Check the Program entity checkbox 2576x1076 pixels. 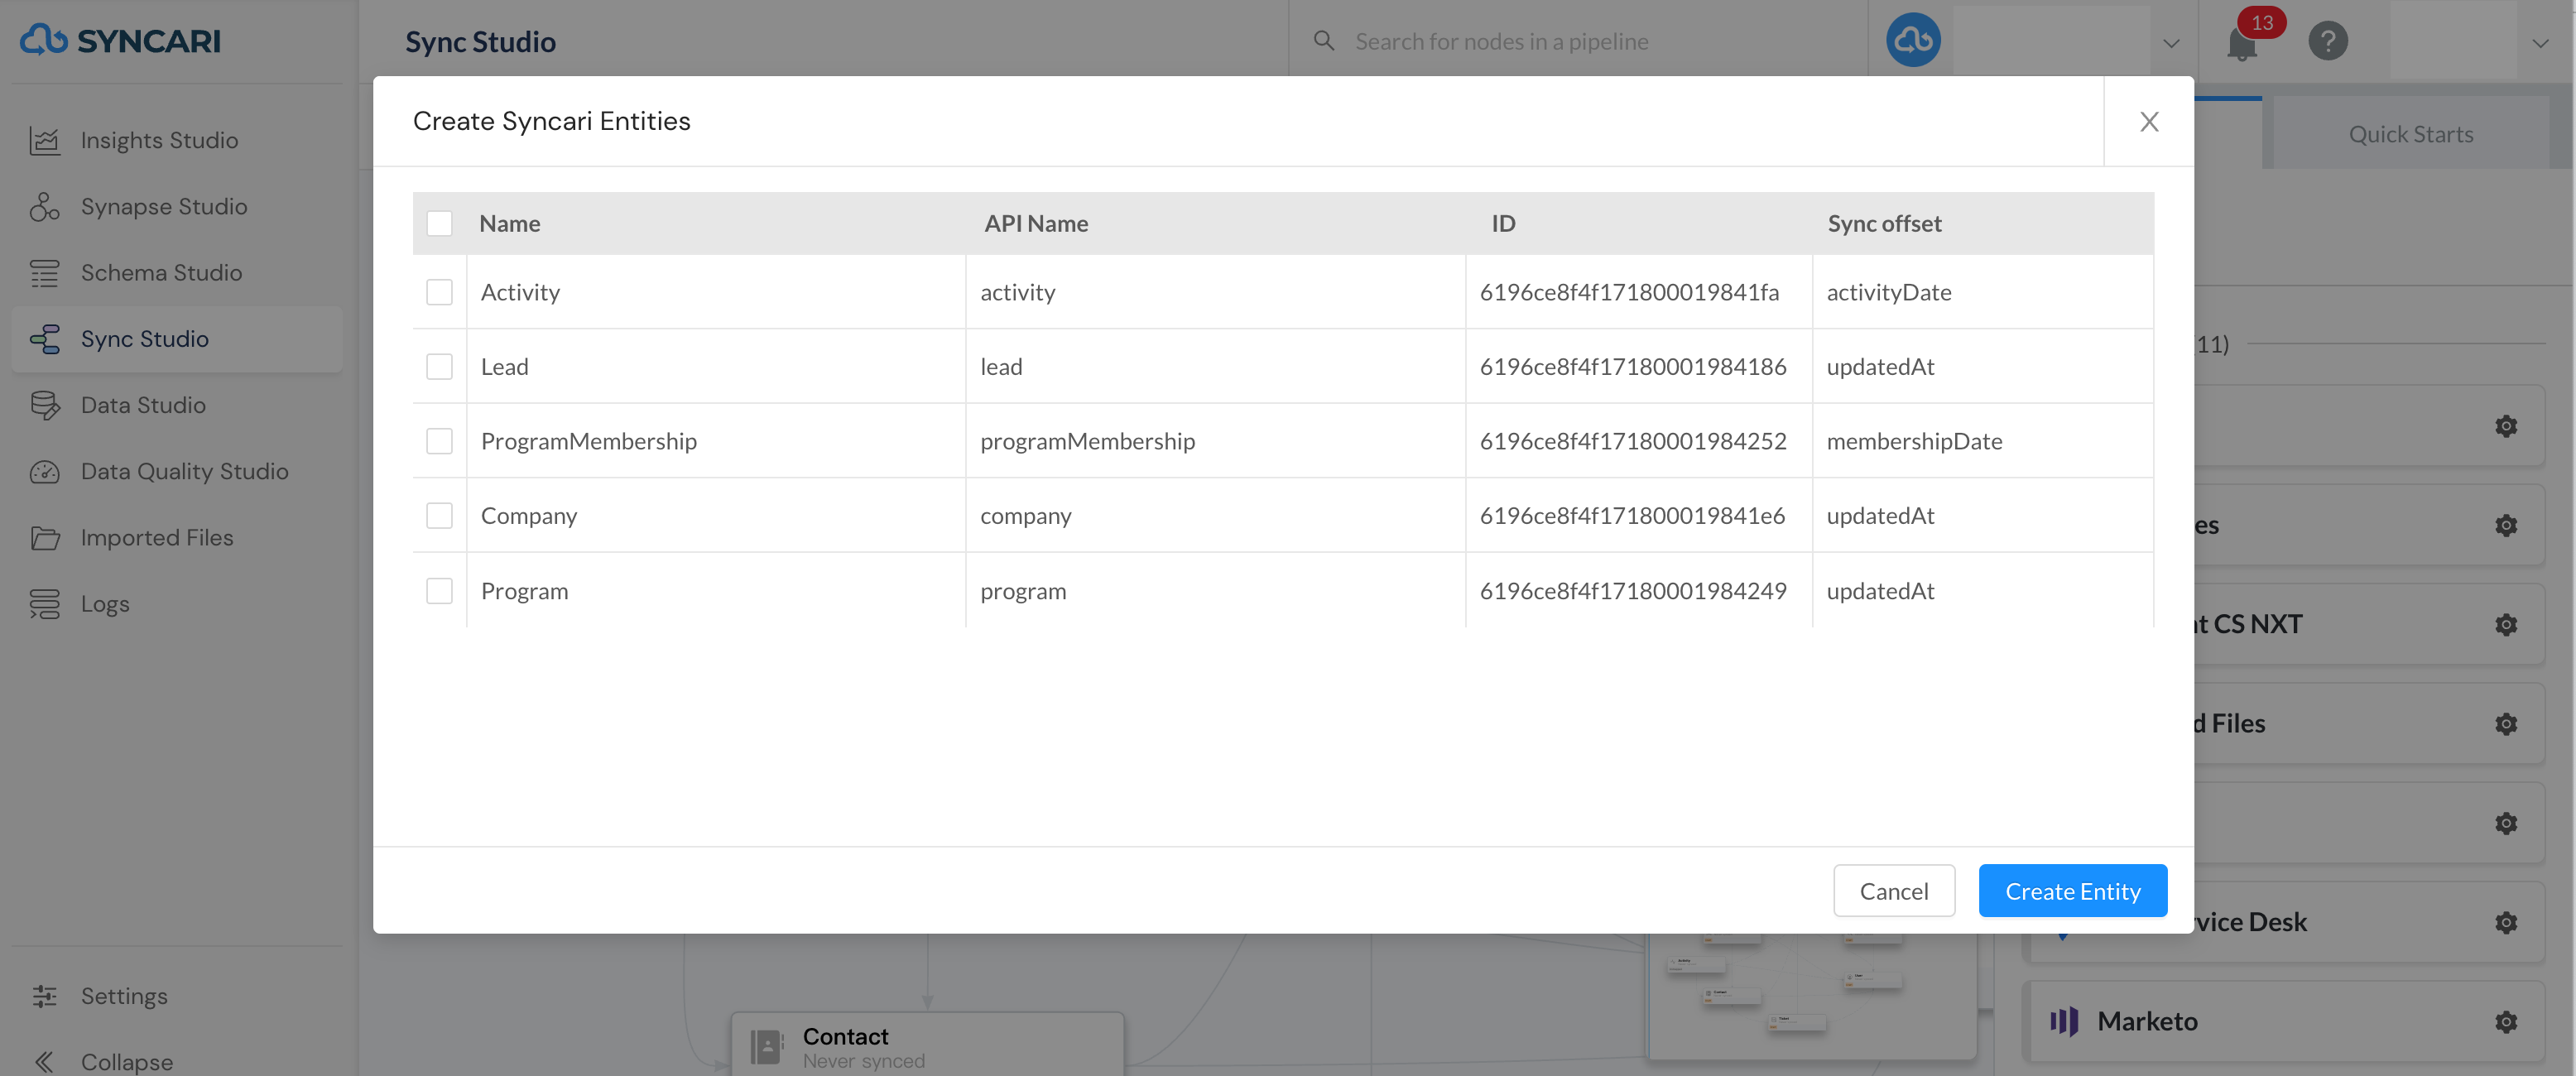tap(439, 591)
